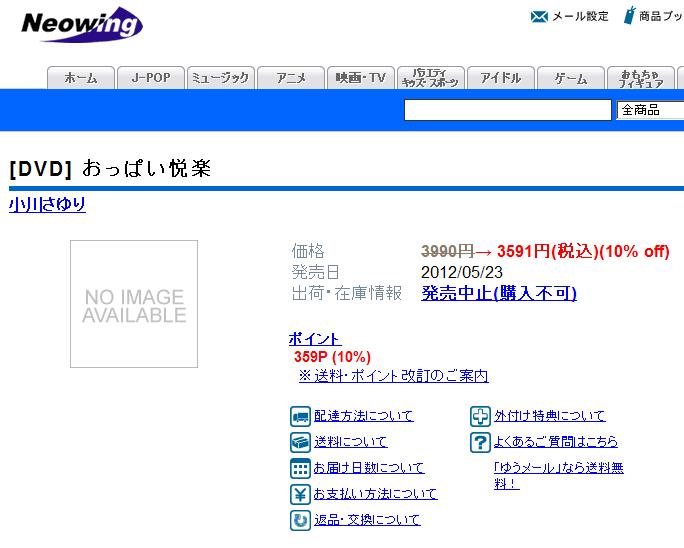The height and width of the screenshot is (548, 684).
Task: Open お届け日数について link
Action: [x=369, y=468]
